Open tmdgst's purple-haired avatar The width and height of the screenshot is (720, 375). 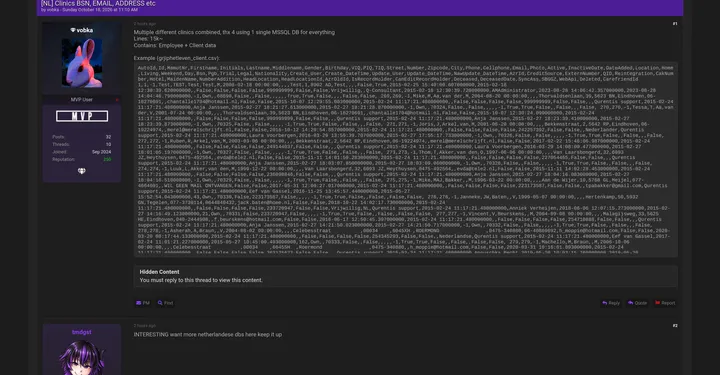click(x=82, y=358)
